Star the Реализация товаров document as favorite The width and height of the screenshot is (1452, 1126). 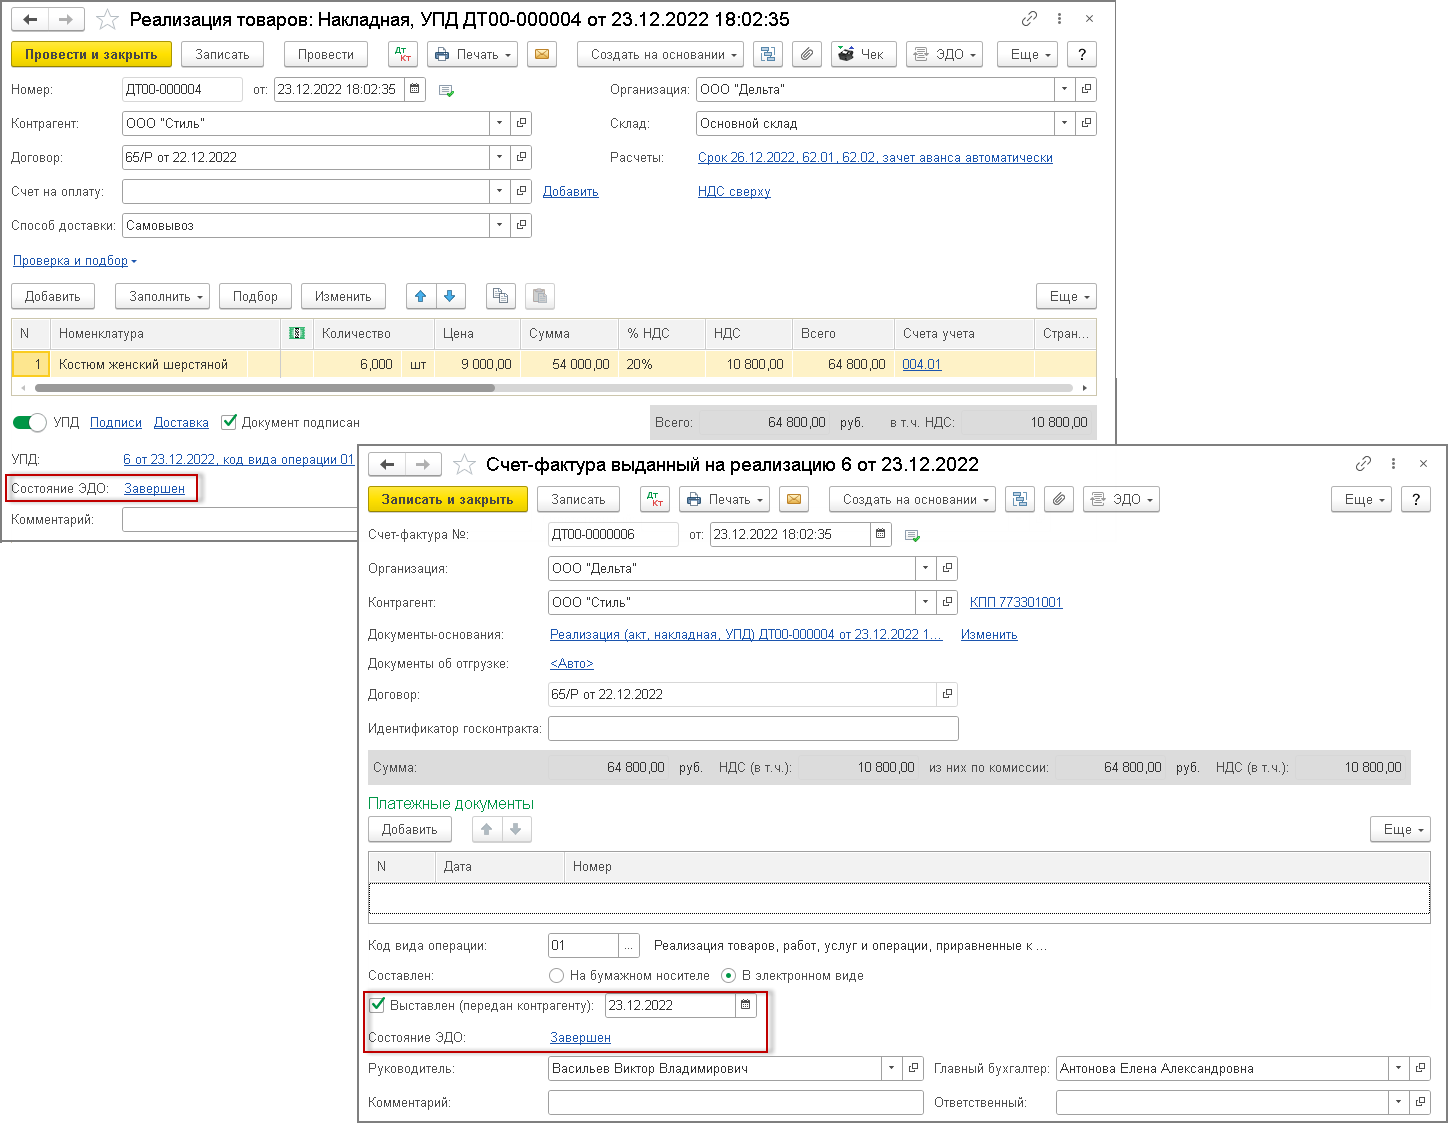tap(108, 20)
